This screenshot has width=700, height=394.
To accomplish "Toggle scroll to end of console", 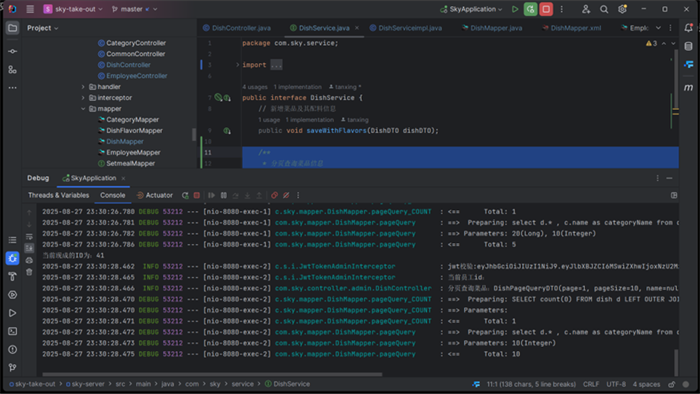I will tap(29, 248).
